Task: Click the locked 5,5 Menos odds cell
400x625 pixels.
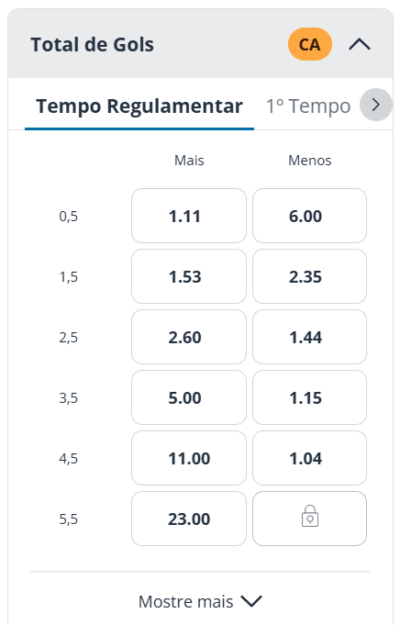Action: coord(310,518)
